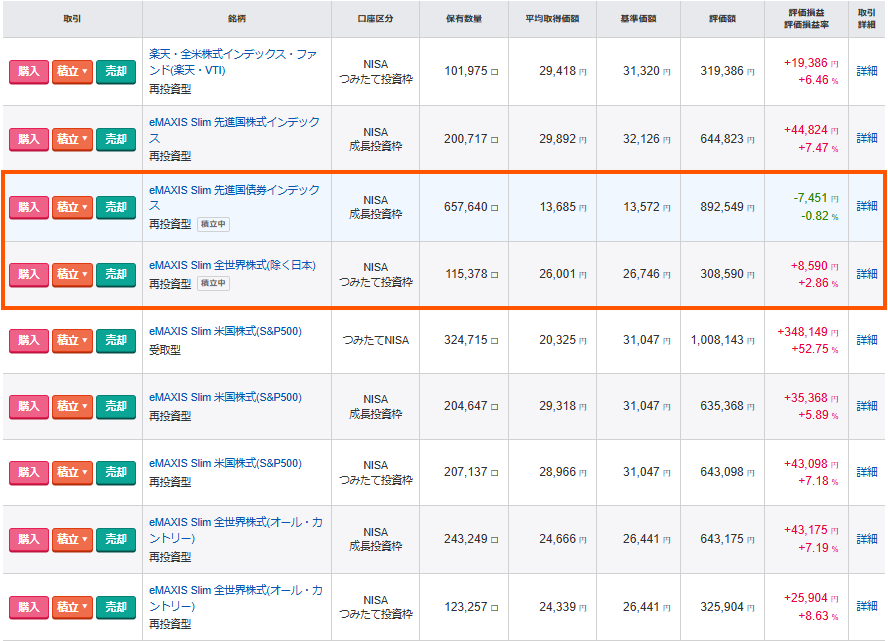The width and height of the screenshot is (888, 641).
Task: Click 売却 for eMAXIS Slim 先進国株式インデックス
Action: pyautogui.click(x=116, y=139)
